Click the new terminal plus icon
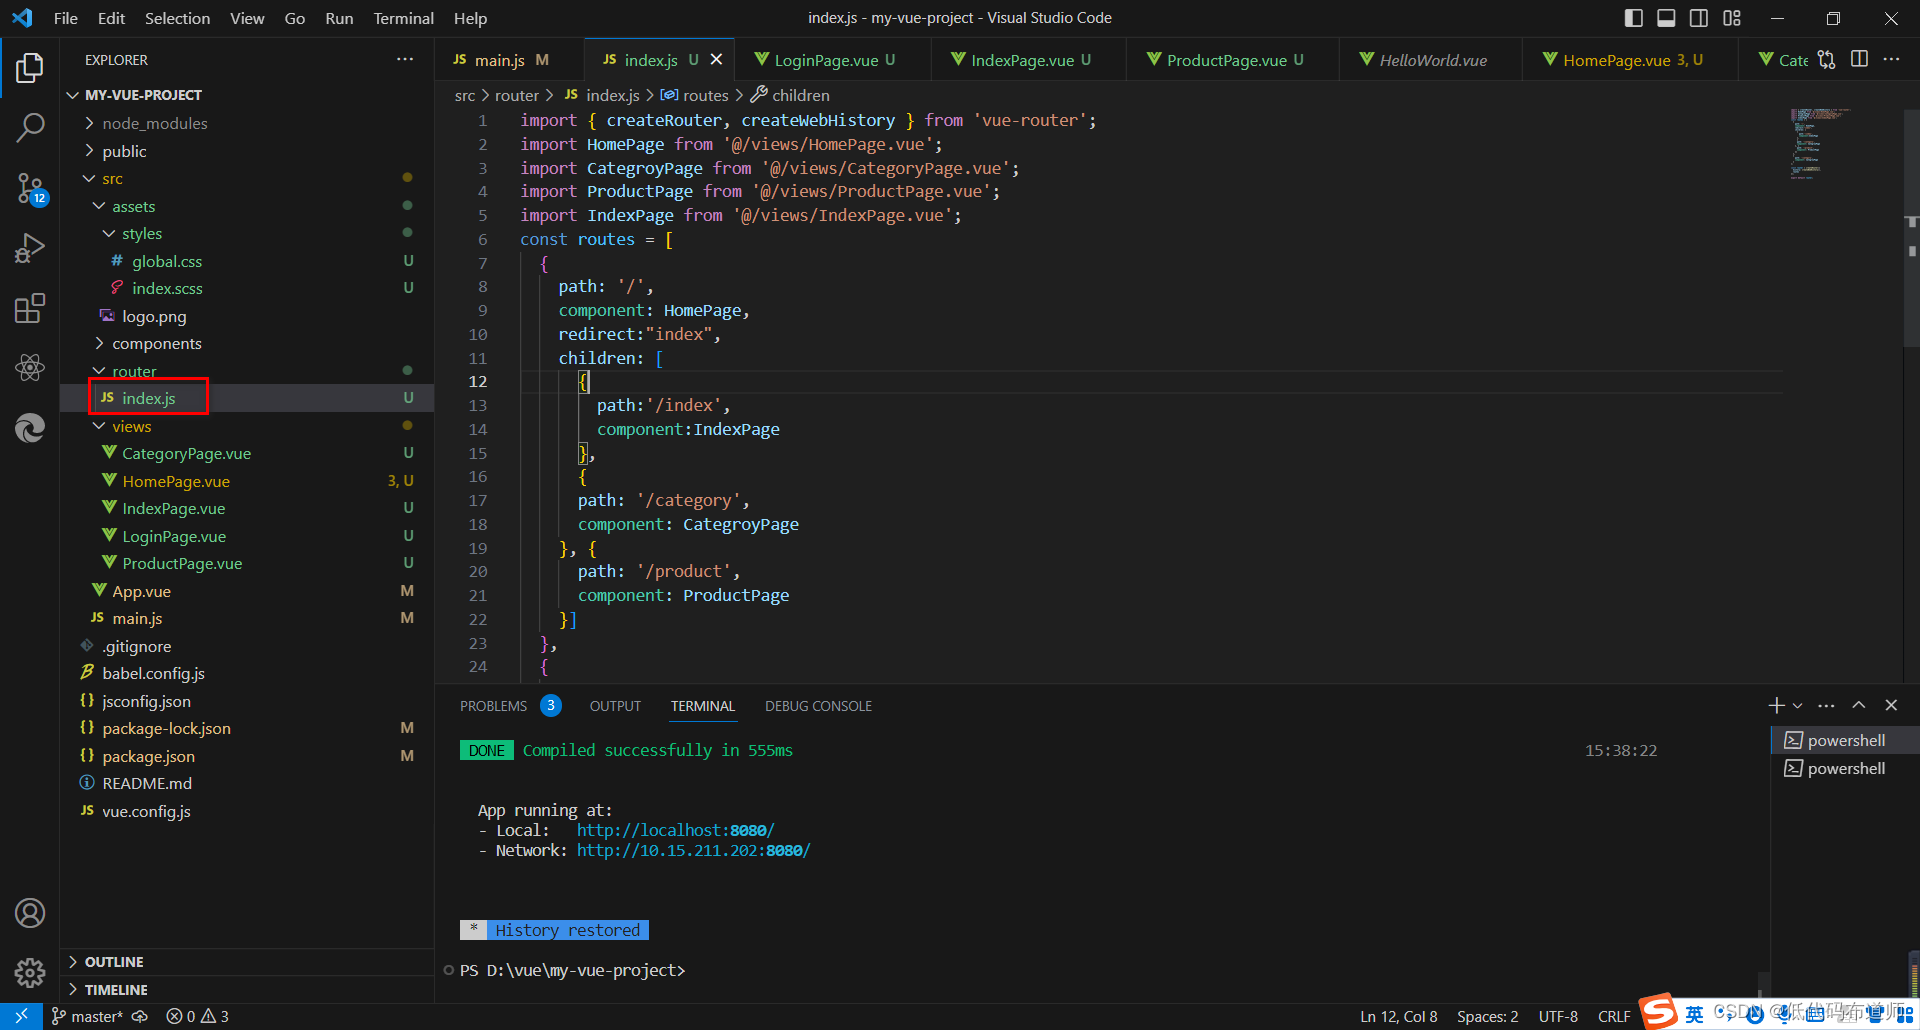The height and width of the screenshot is (1030, 1920). pos(1776,705)
